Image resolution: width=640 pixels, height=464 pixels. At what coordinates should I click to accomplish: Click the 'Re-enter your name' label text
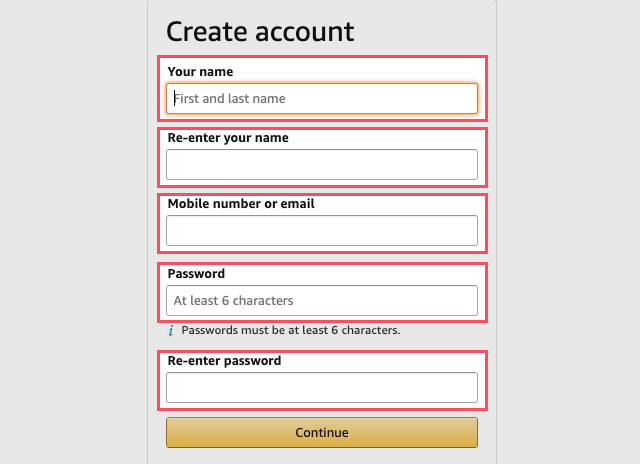[228, 138]
